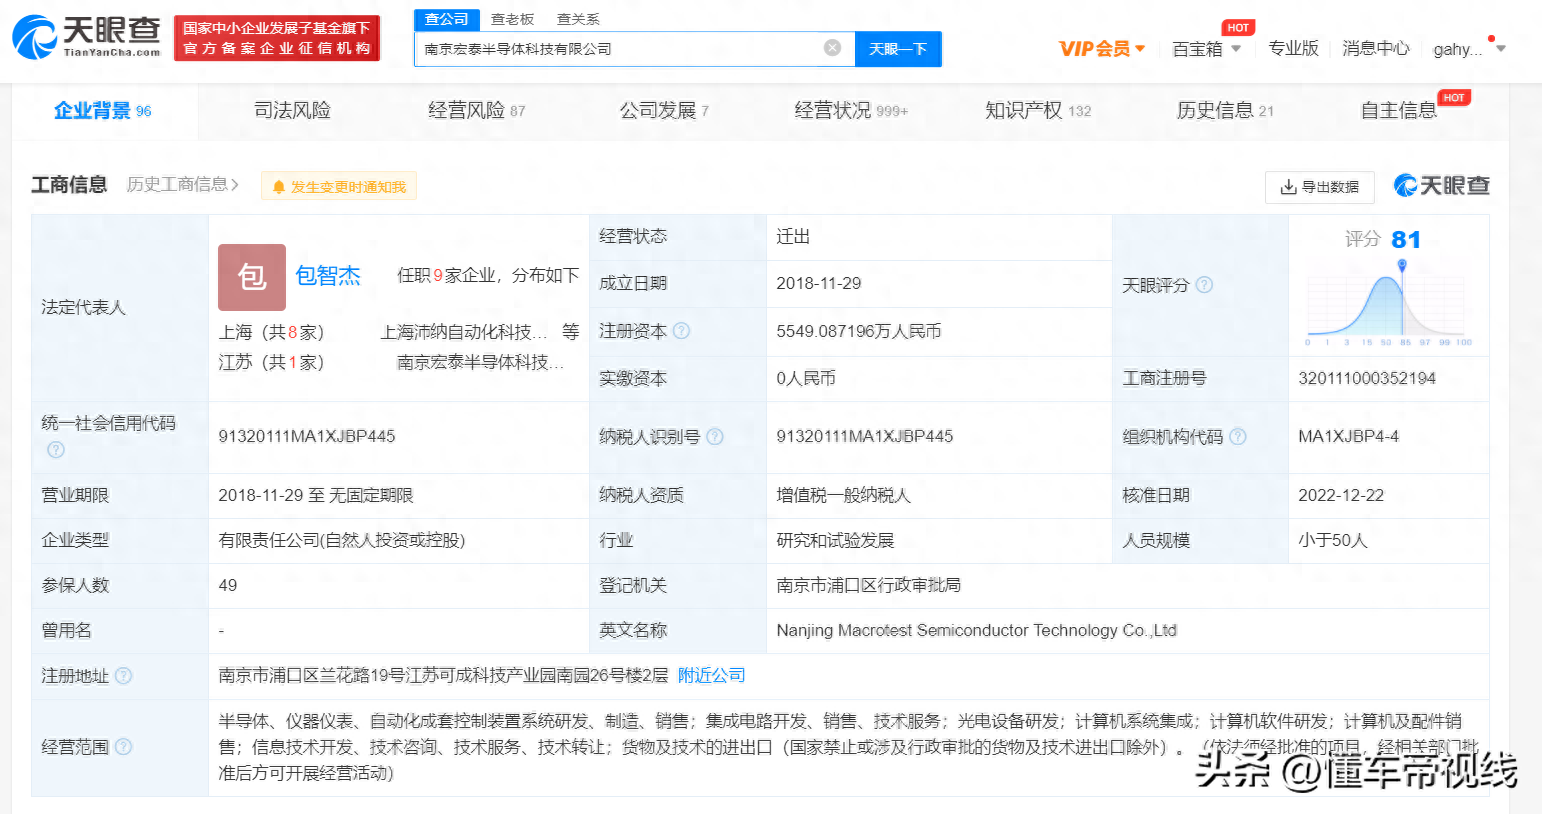This screenshot has width=1542, height=814.
Task: Select the 公司发展 tab
Action: click(664, 110)
